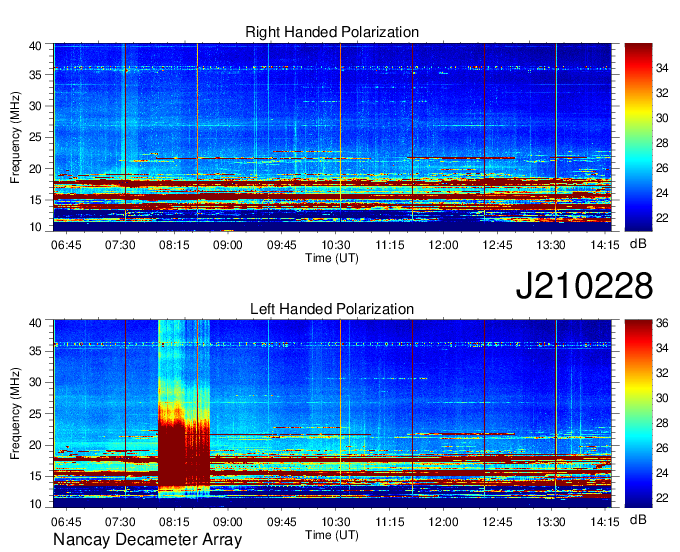Click the dB unit label of Left Handed color scale

click(x=638, y=520)
